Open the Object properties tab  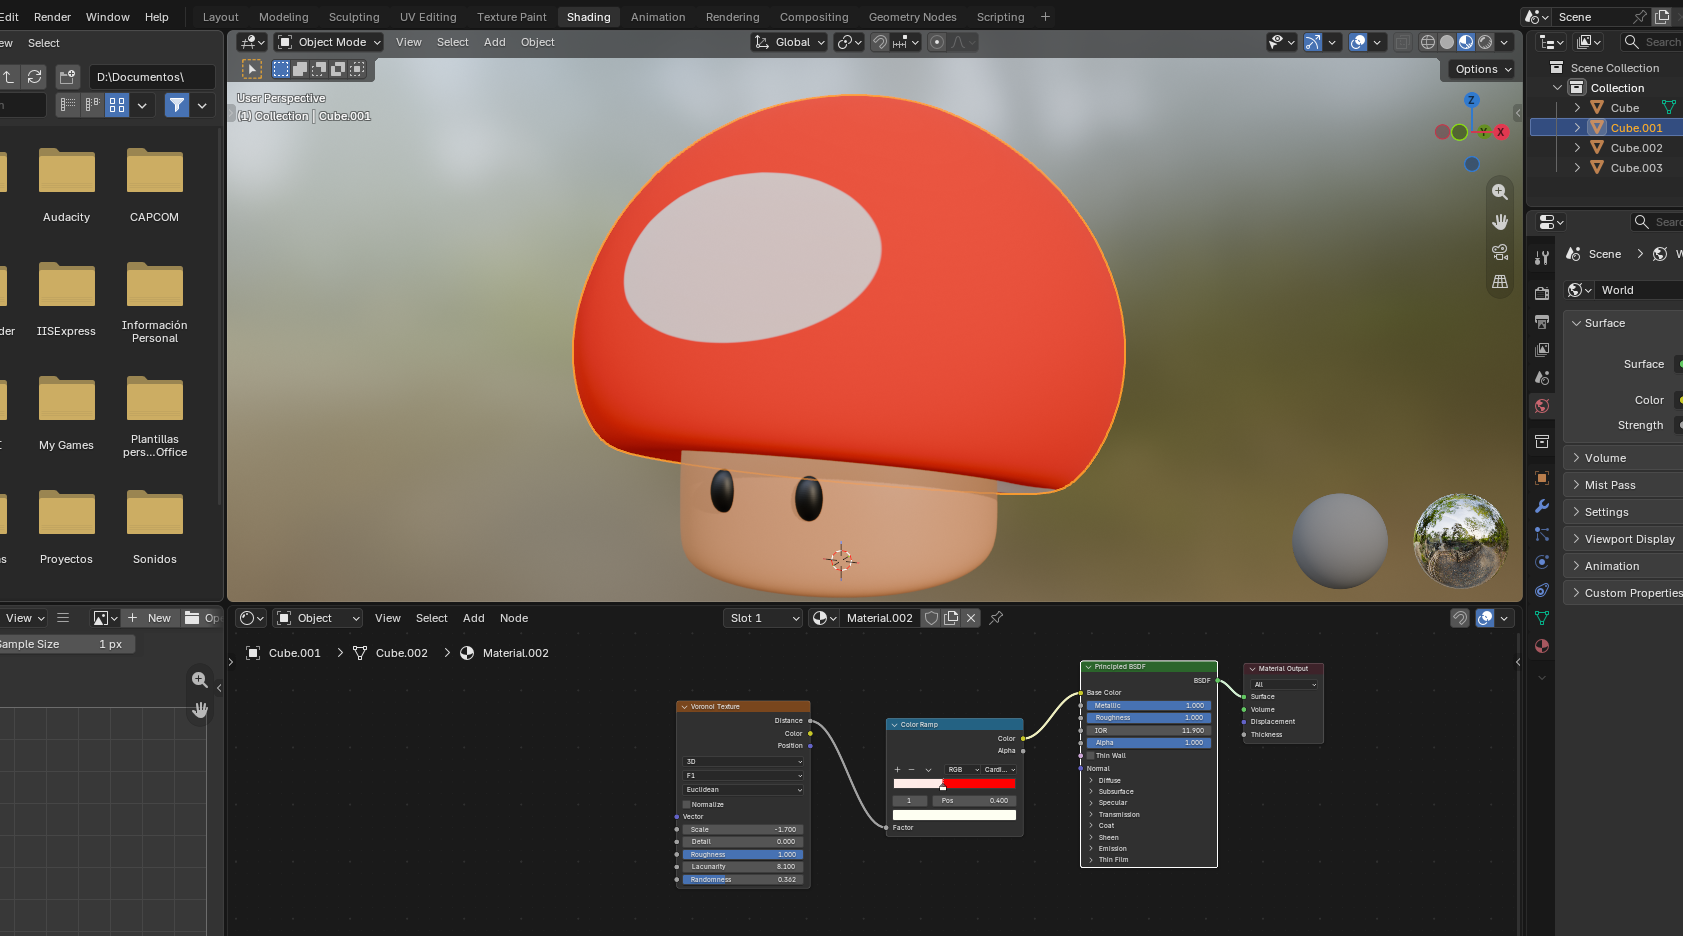pos(1542,478)
